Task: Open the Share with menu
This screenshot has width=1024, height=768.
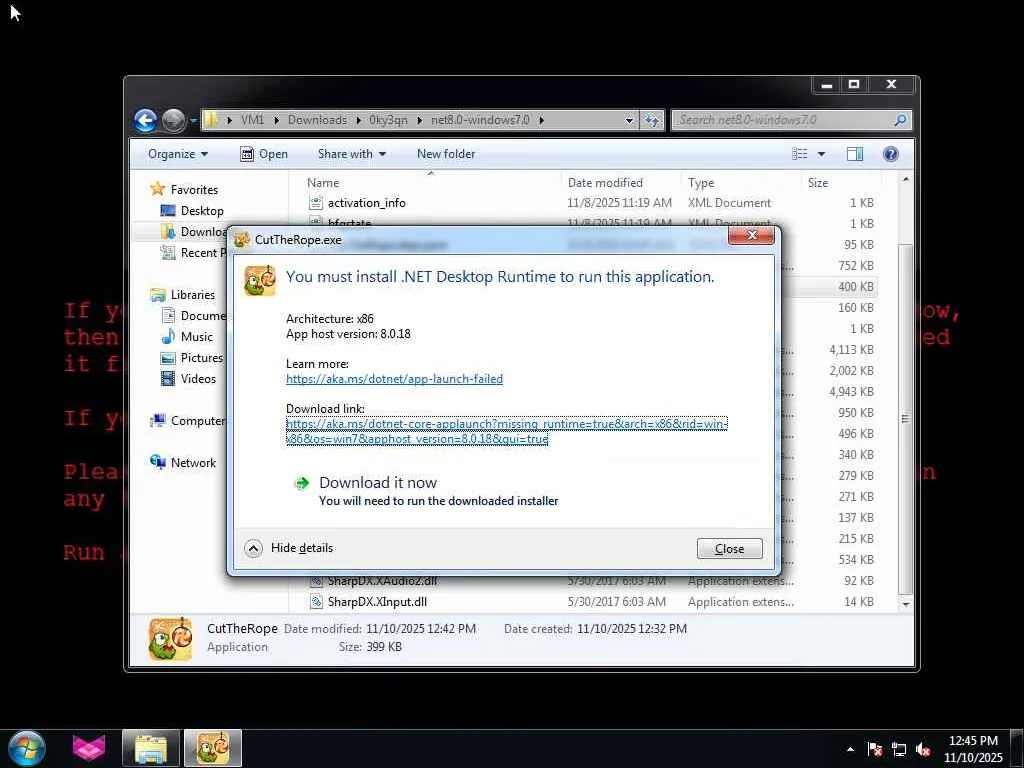Action: 351,154
